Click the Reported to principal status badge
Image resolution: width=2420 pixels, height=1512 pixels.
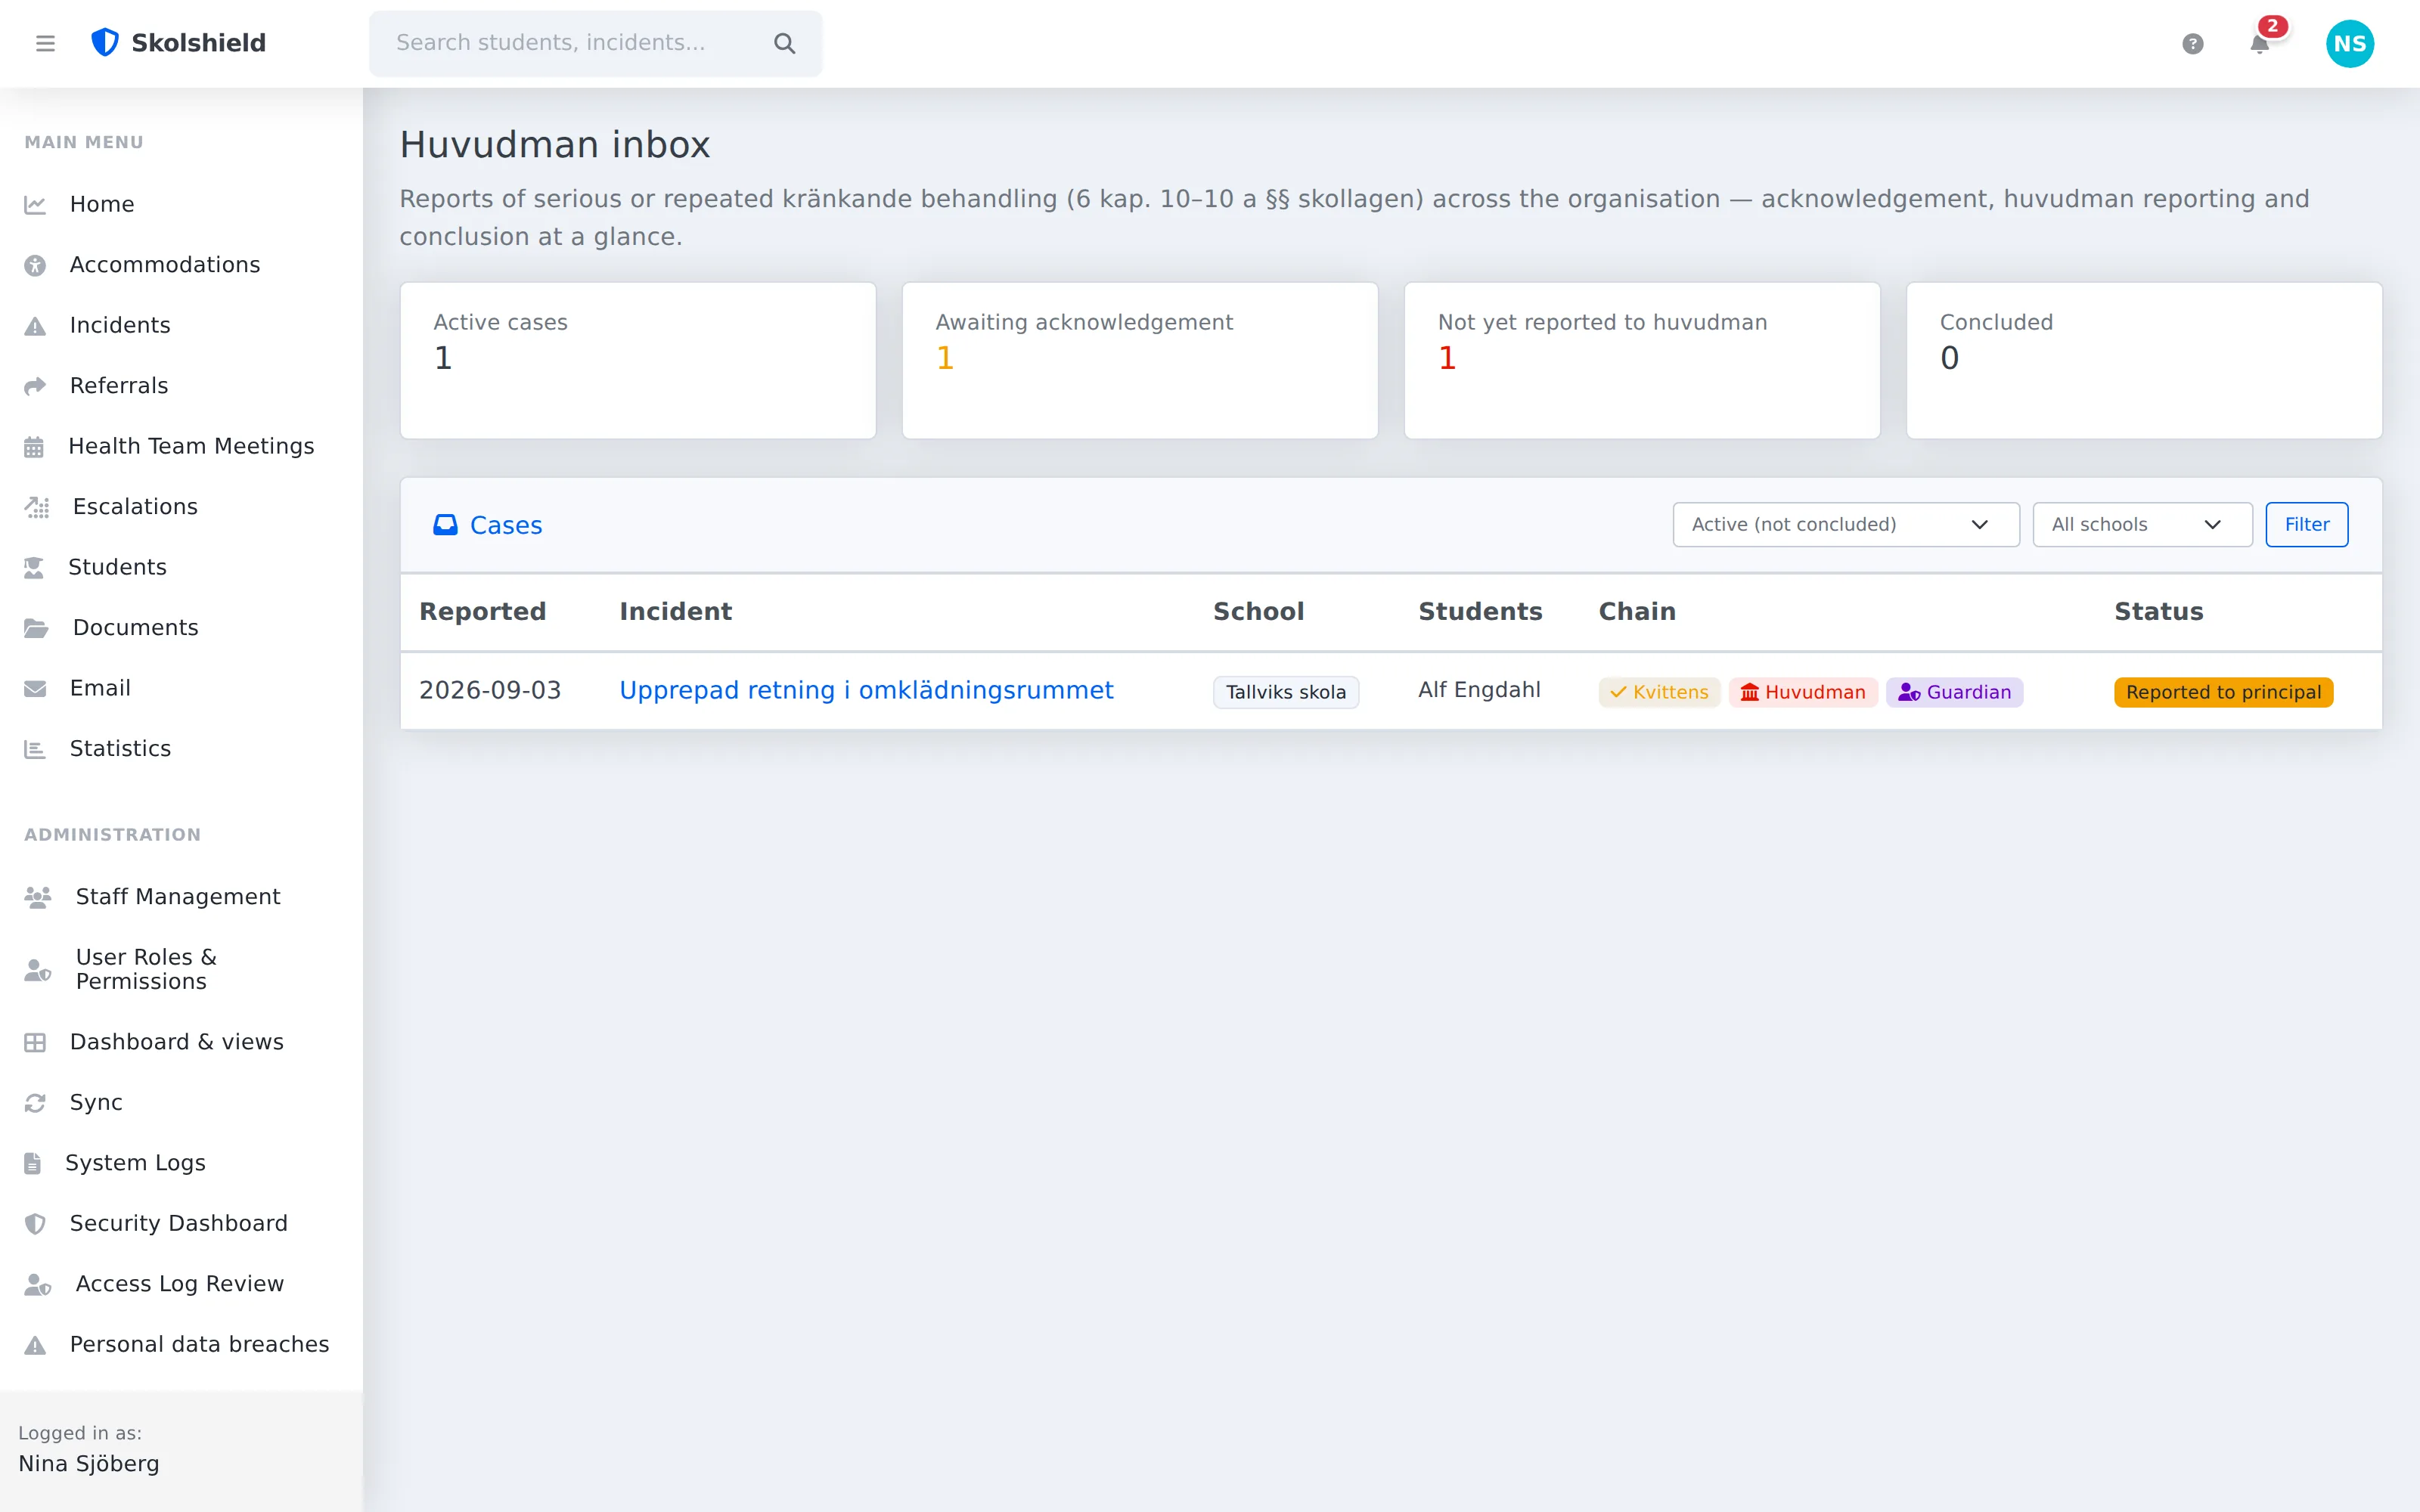click(x=2223, y=693)
